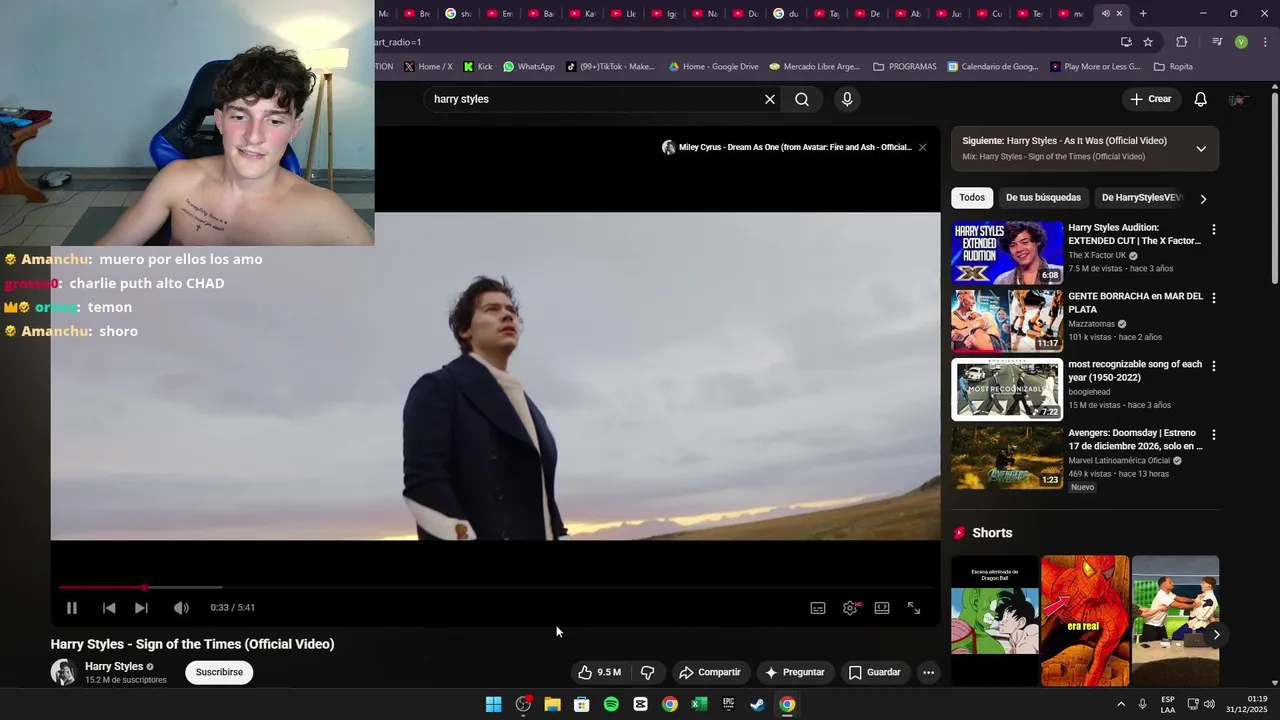
Task: Open Home / X bookmark
Action: [x=428, y=67]
